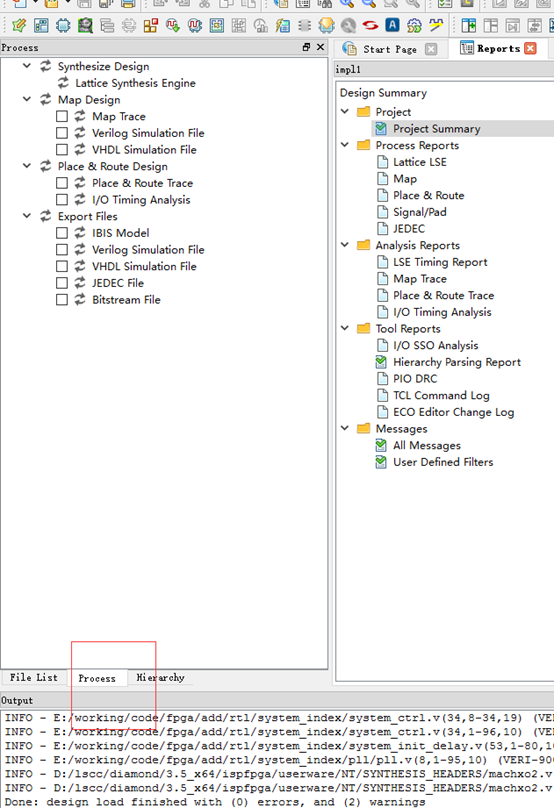Open the spreadsheet view pencil icon
Screen dimensions: 554x808
(x=19, y=25)
